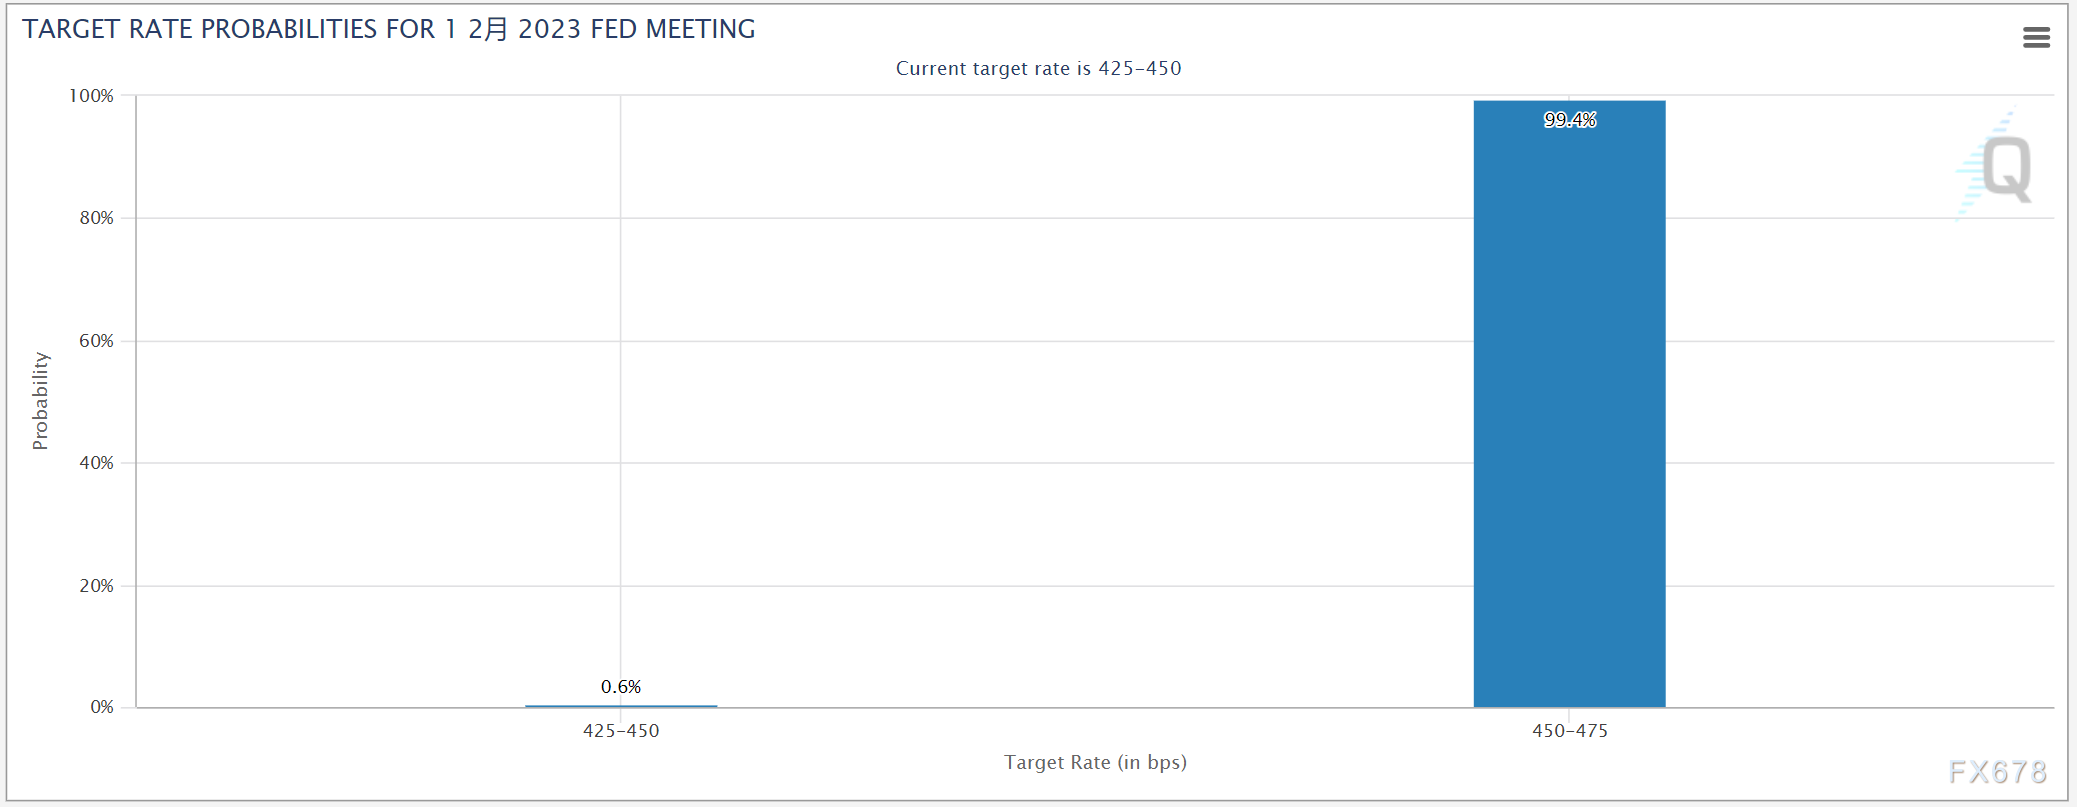This screenshot has height=807, width=2077.
Task: Click the 80% y-axis label
Action: [97, 218]
